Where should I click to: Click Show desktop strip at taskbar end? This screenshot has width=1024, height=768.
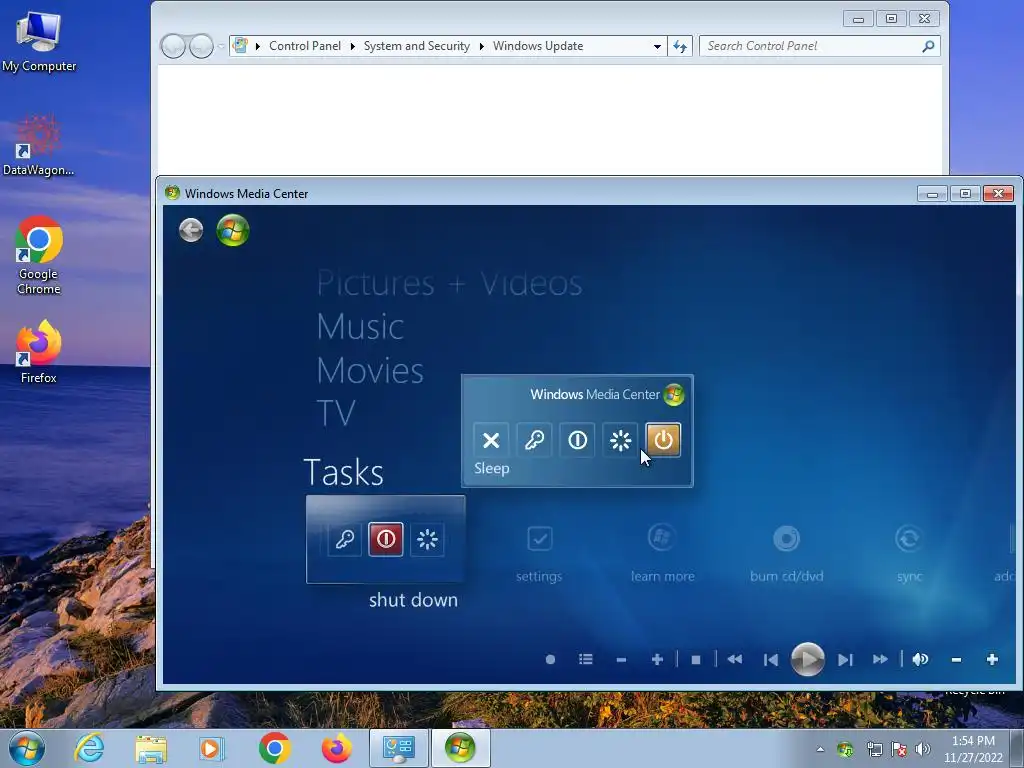pyautogui.click(x=1017, y=749)
